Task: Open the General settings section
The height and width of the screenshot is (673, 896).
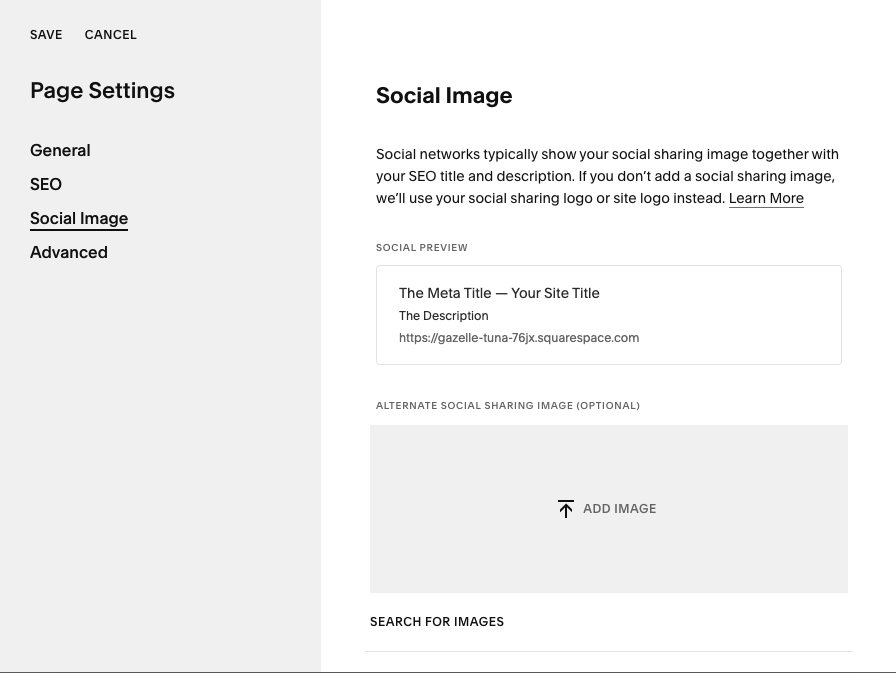Action: [x=60, y=150]
